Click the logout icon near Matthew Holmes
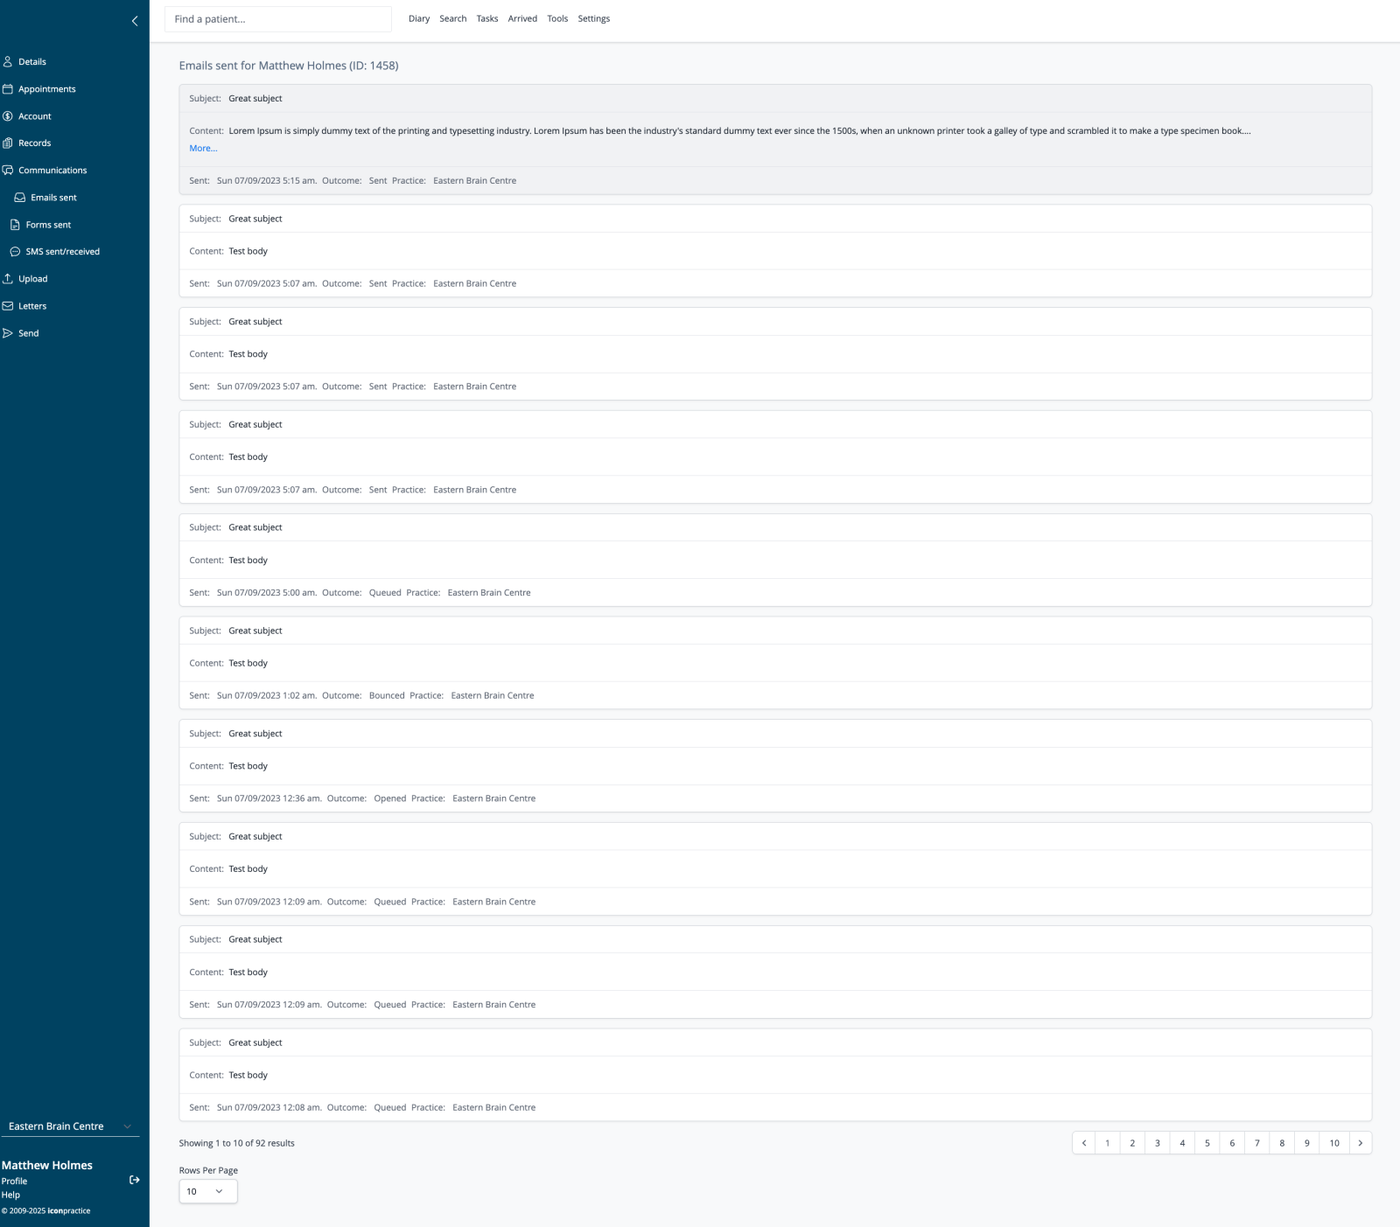The height and width of the screenshot is (1227, 1400). (135, 1180)
